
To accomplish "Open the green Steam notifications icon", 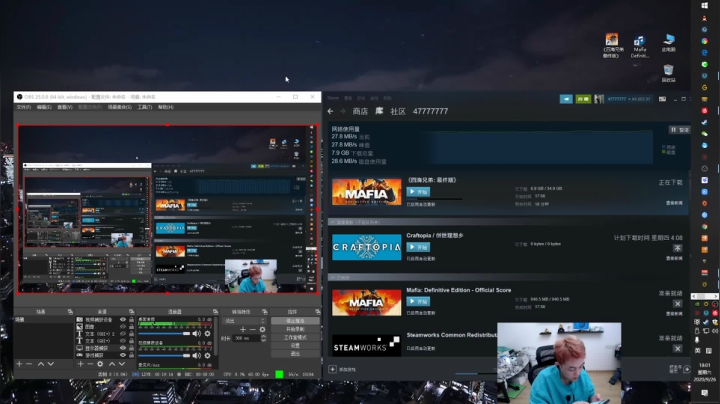I will [583, 99].
